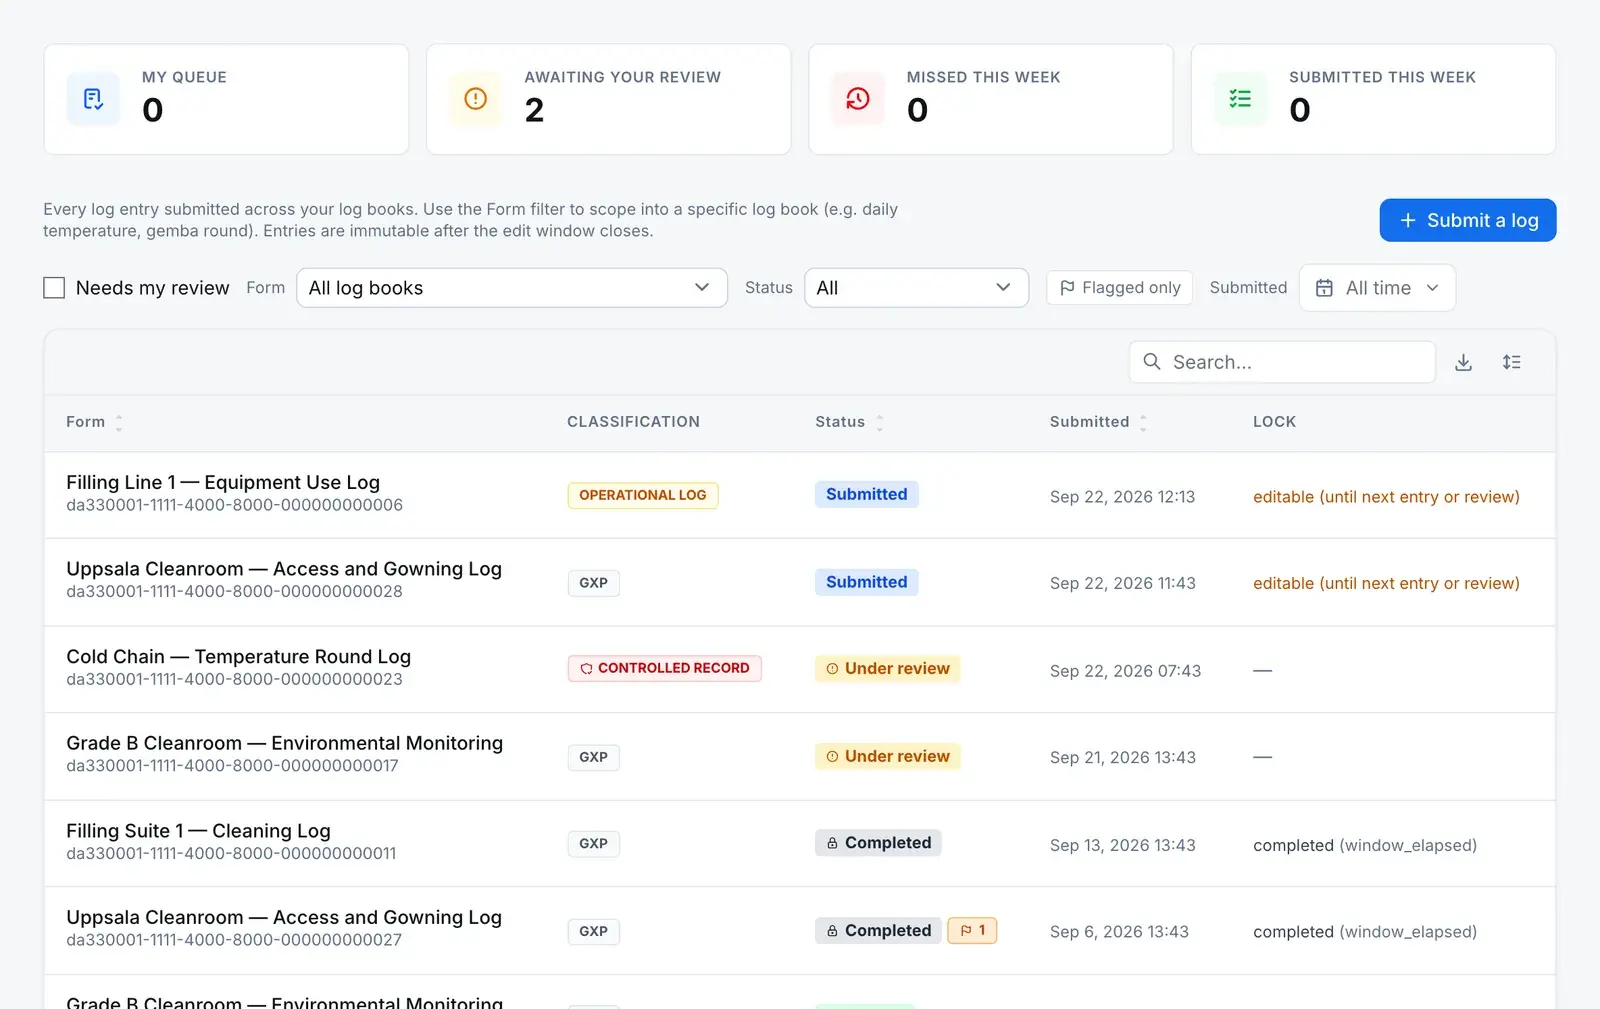Image resolution: width=1600 pixels, height=1009 pixels.
Task: Click the GXP badge on Filling Suite 1 row
Action: pos(593,843)
